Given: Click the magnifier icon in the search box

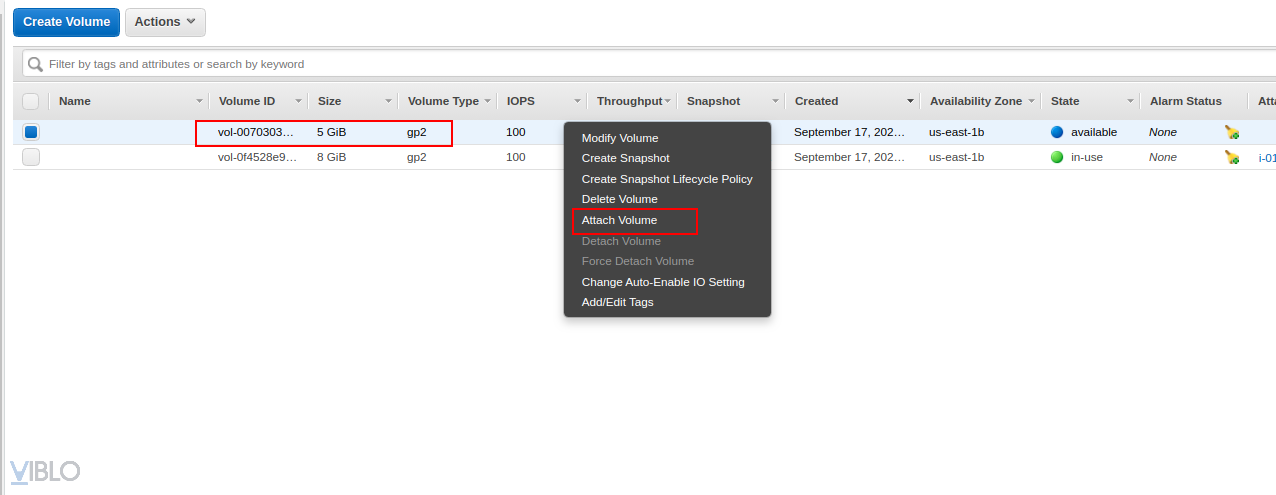Looking at the screenshot, I should (x=36, y=64).
